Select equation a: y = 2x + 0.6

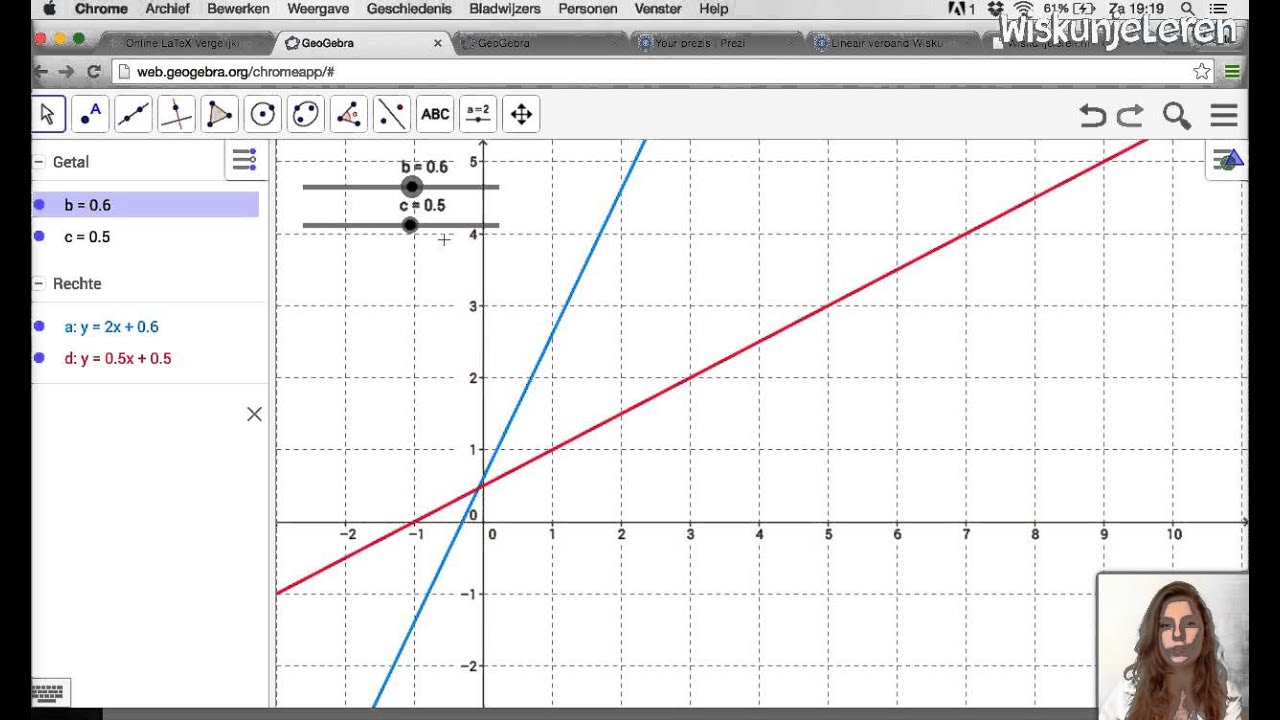[x=111, y=327]
